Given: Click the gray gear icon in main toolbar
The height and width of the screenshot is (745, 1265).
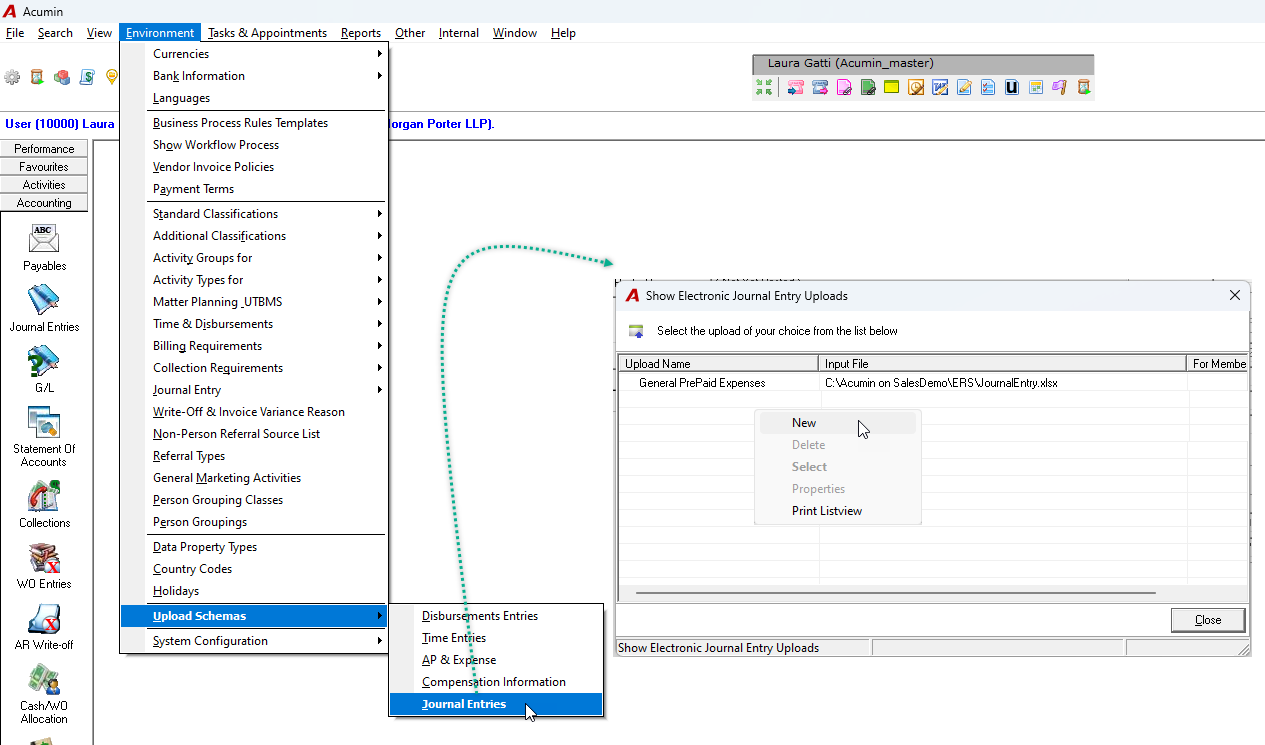Looking at the screenshot, I should point(12,77).
